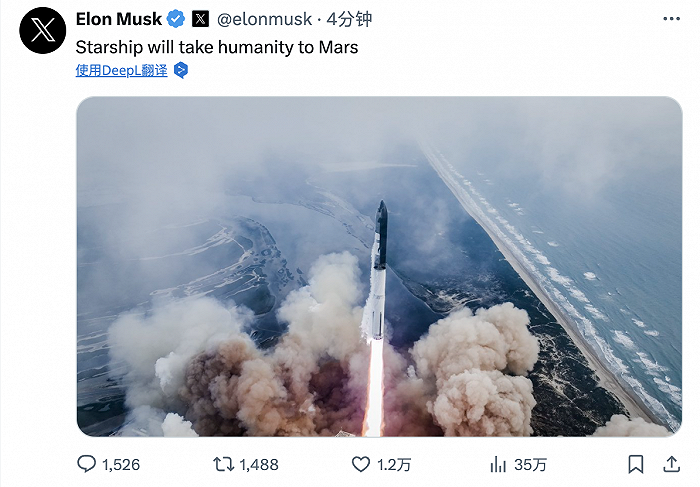Viewport: 700px width, 487px height.
Task: Click the DeepL logo icon
Action: 180,70
